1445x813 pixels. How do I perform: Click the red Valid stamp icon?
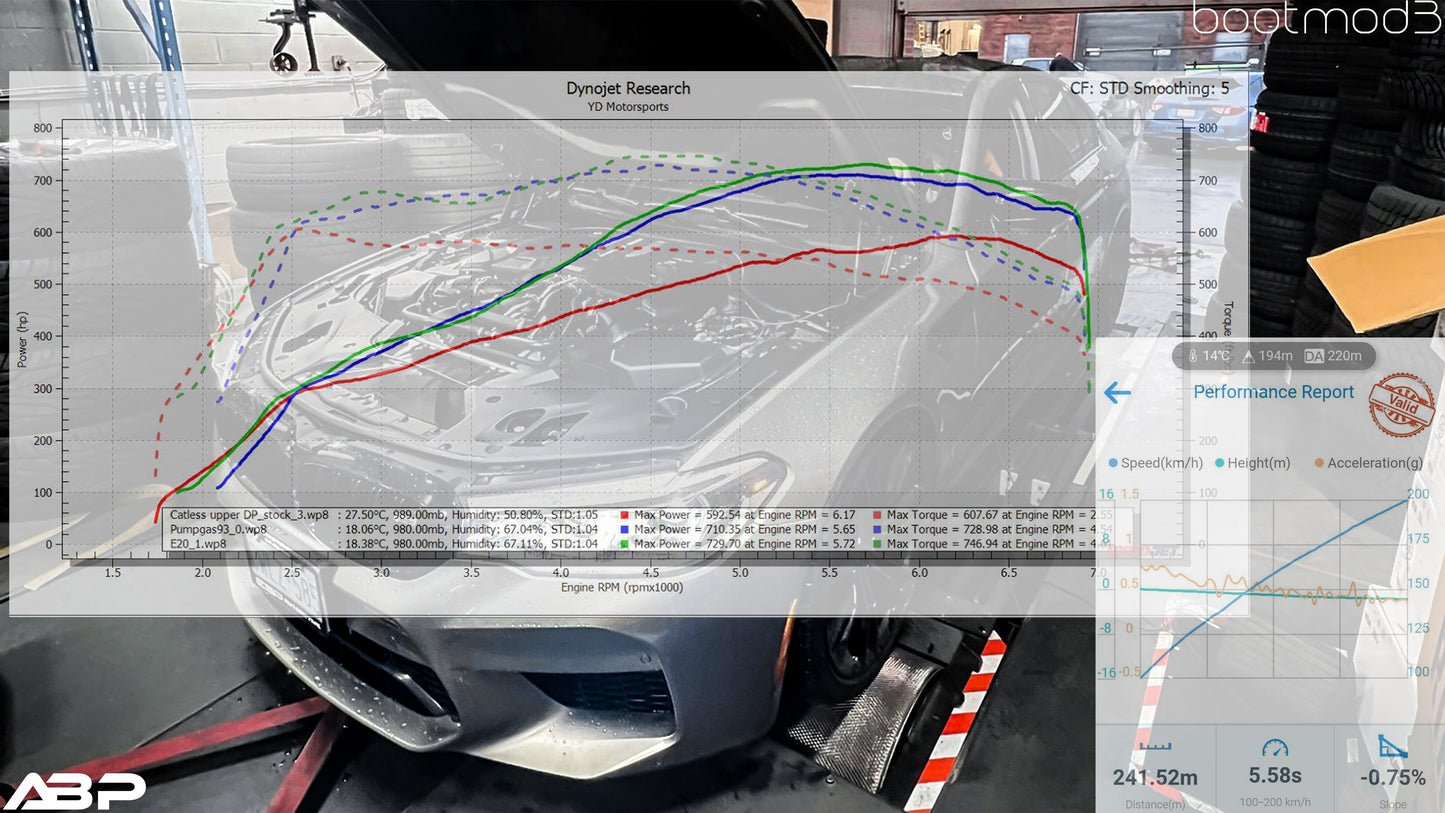click(1400, 405)
